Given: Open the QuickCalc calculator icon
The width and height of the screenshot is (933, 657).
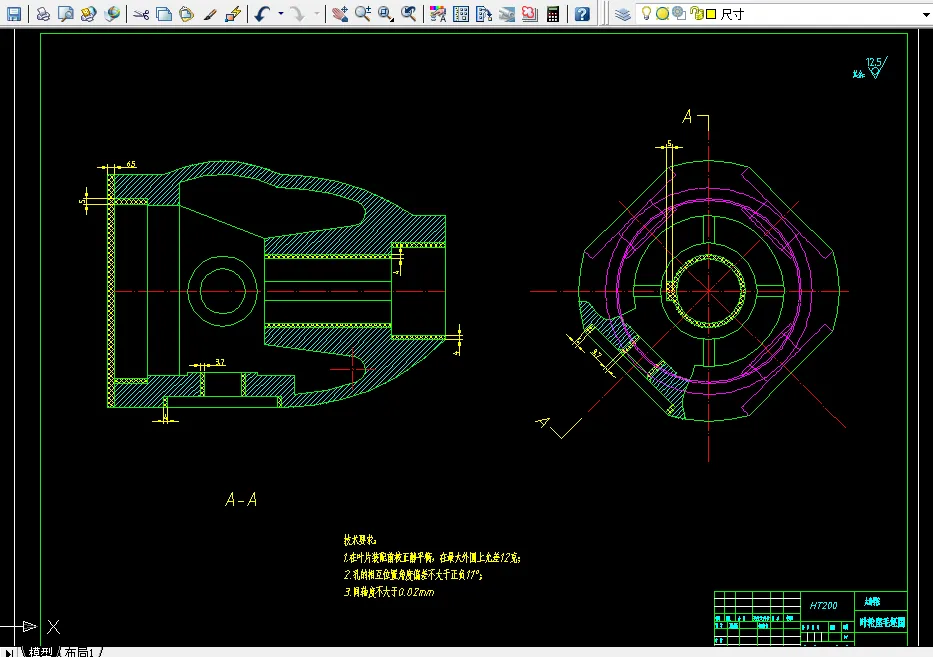Looking at the screenshot, I should (x=553, y=14).
